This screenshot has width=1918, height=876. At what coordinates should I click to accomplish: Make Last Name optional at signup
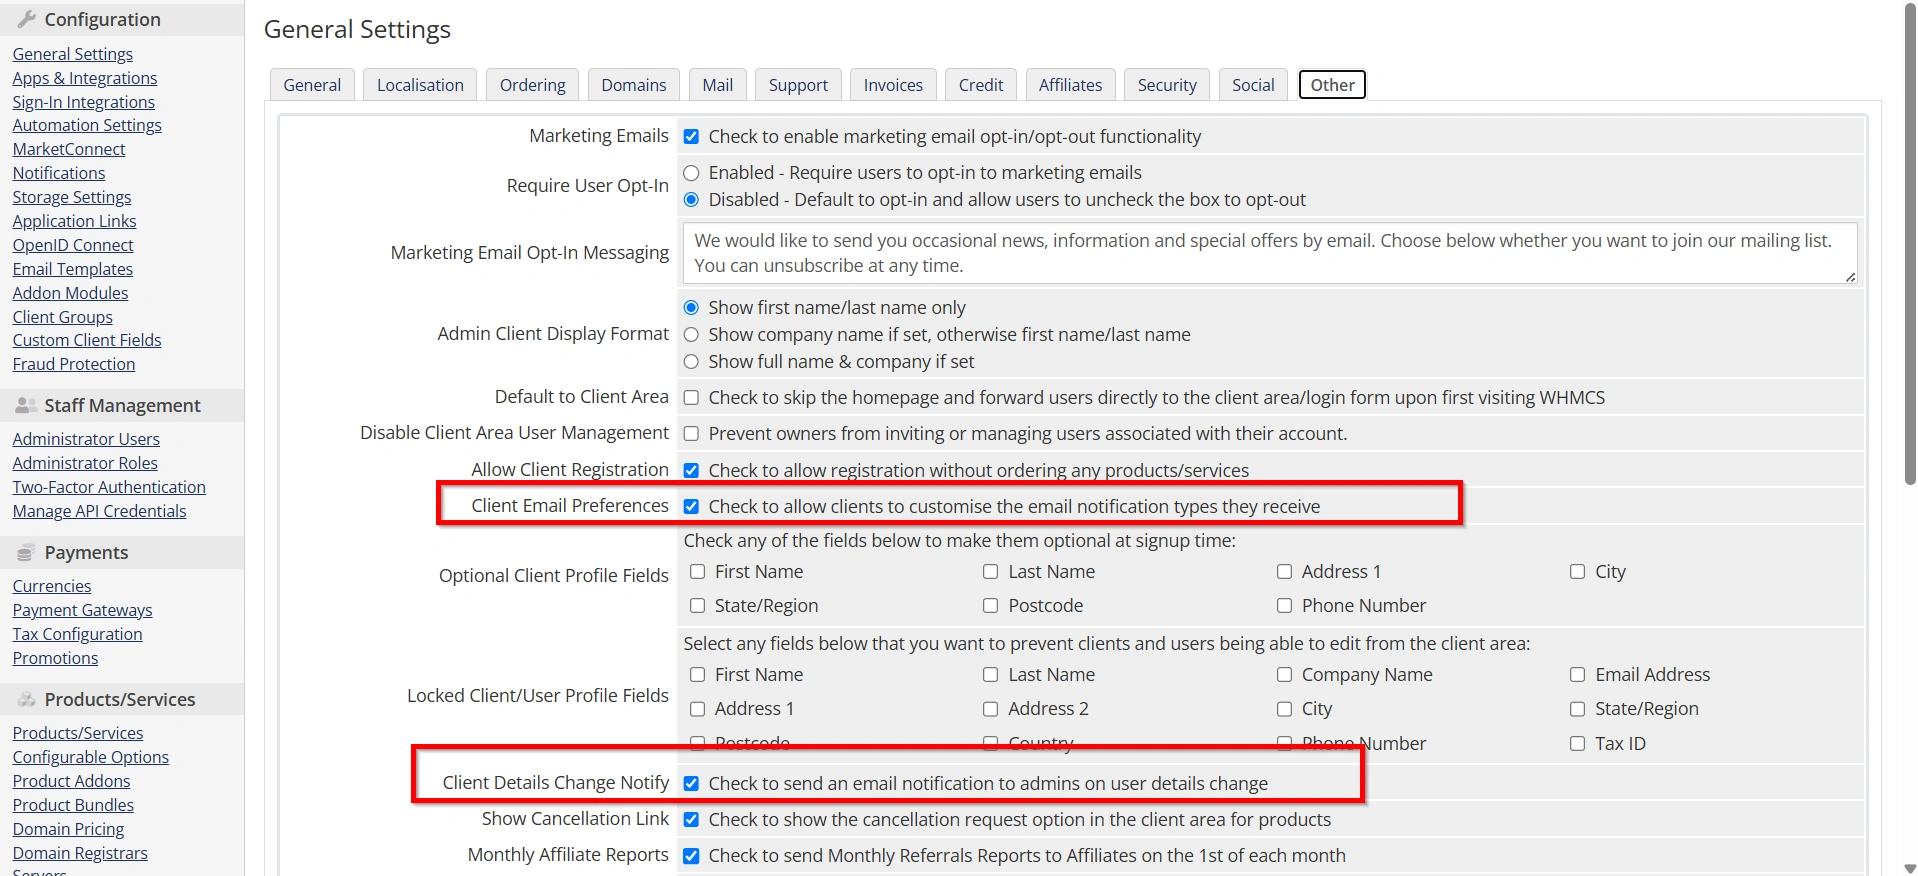coord(991,572)
